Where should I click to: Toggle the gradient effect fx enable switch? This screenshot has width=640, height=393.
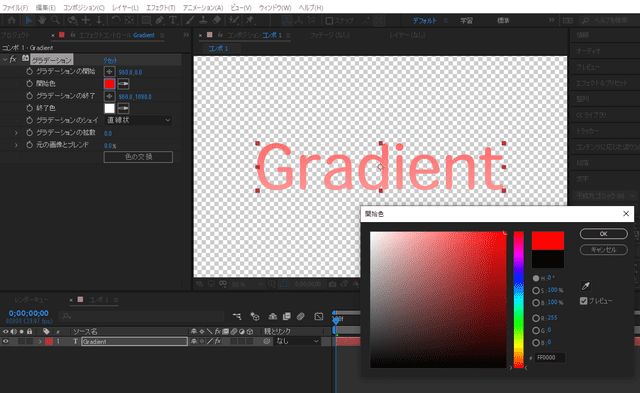[x=13, y=60]
